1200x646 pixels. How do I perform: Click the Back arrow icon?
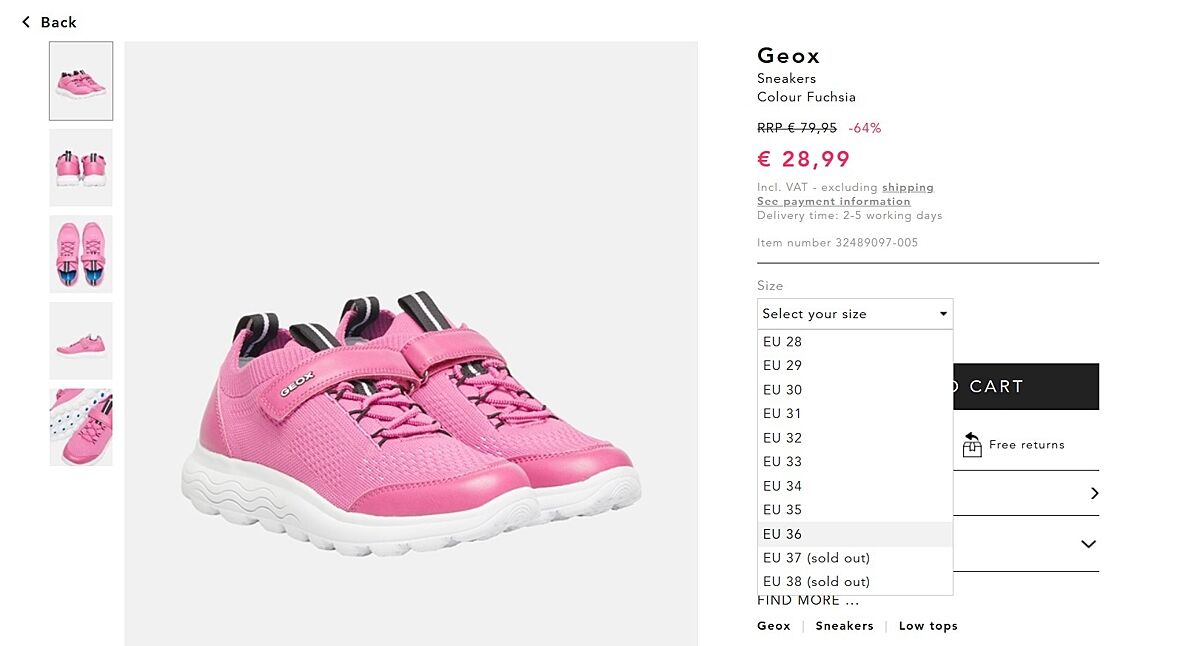pos(26,22)
